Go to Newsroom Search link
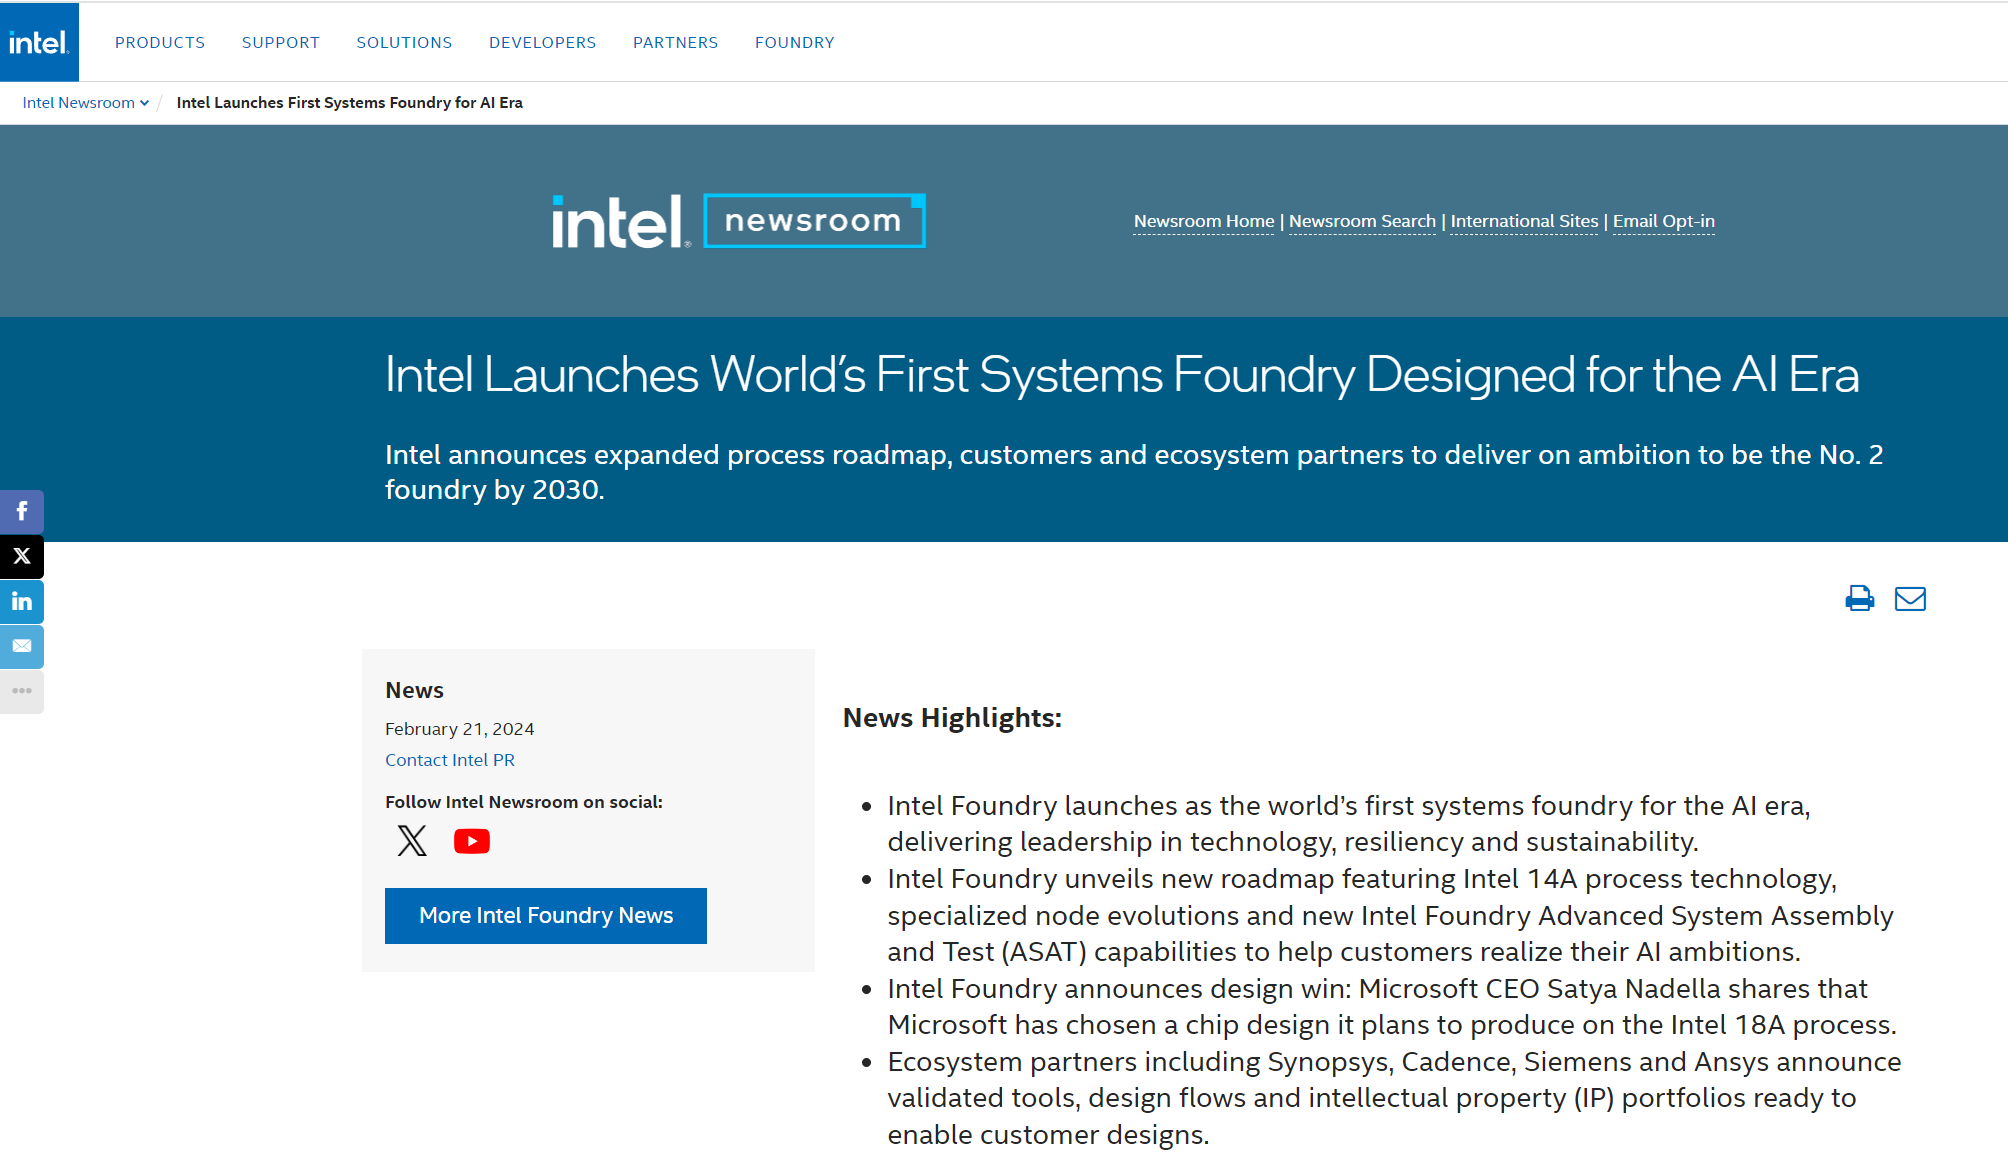This screenshot has width=2008, height=1165. [1362, 221]
